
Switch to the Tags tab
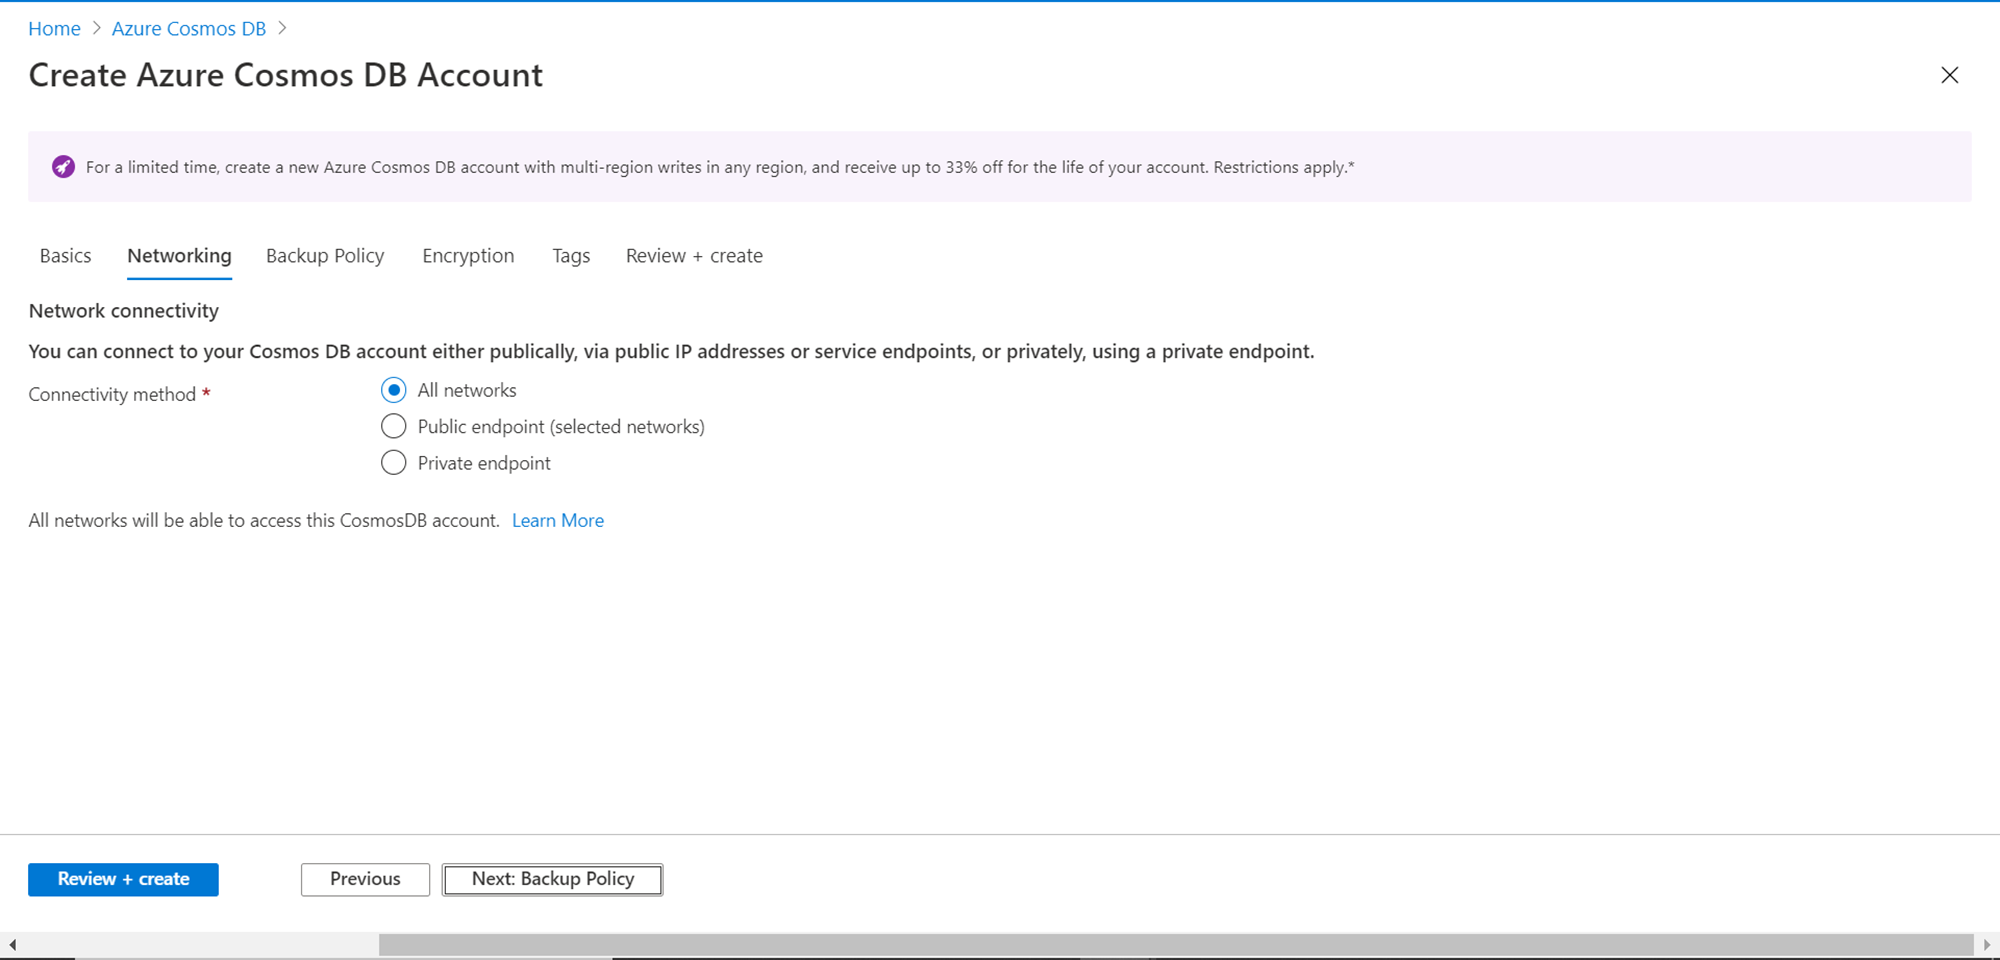(x=571, y=256)
